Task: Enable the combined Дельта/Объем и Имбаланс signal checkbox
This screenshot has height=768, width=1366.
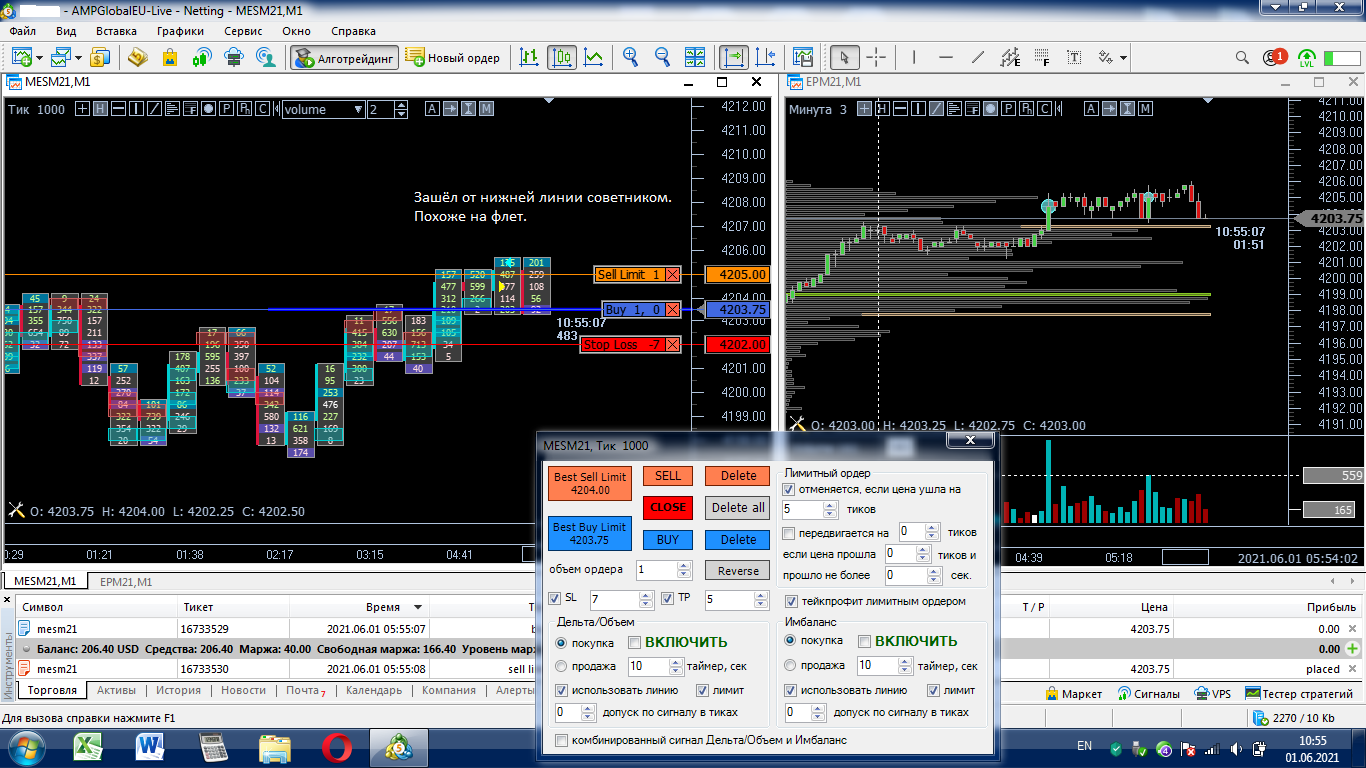Action: pyautogui.click(x=562, y=740)
